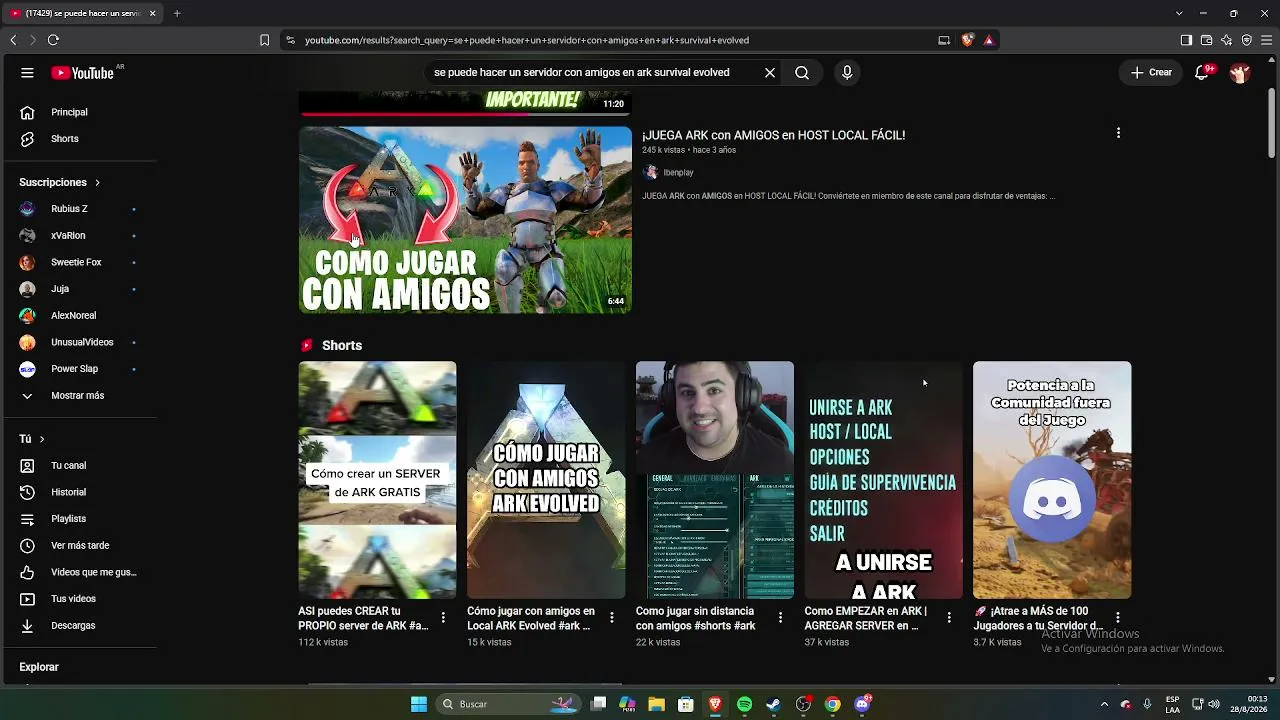The width and height of the screenshot is (1280, 720).
Task: Open options for the Atrae a MÁS de 100 short
Action: 1118,618
